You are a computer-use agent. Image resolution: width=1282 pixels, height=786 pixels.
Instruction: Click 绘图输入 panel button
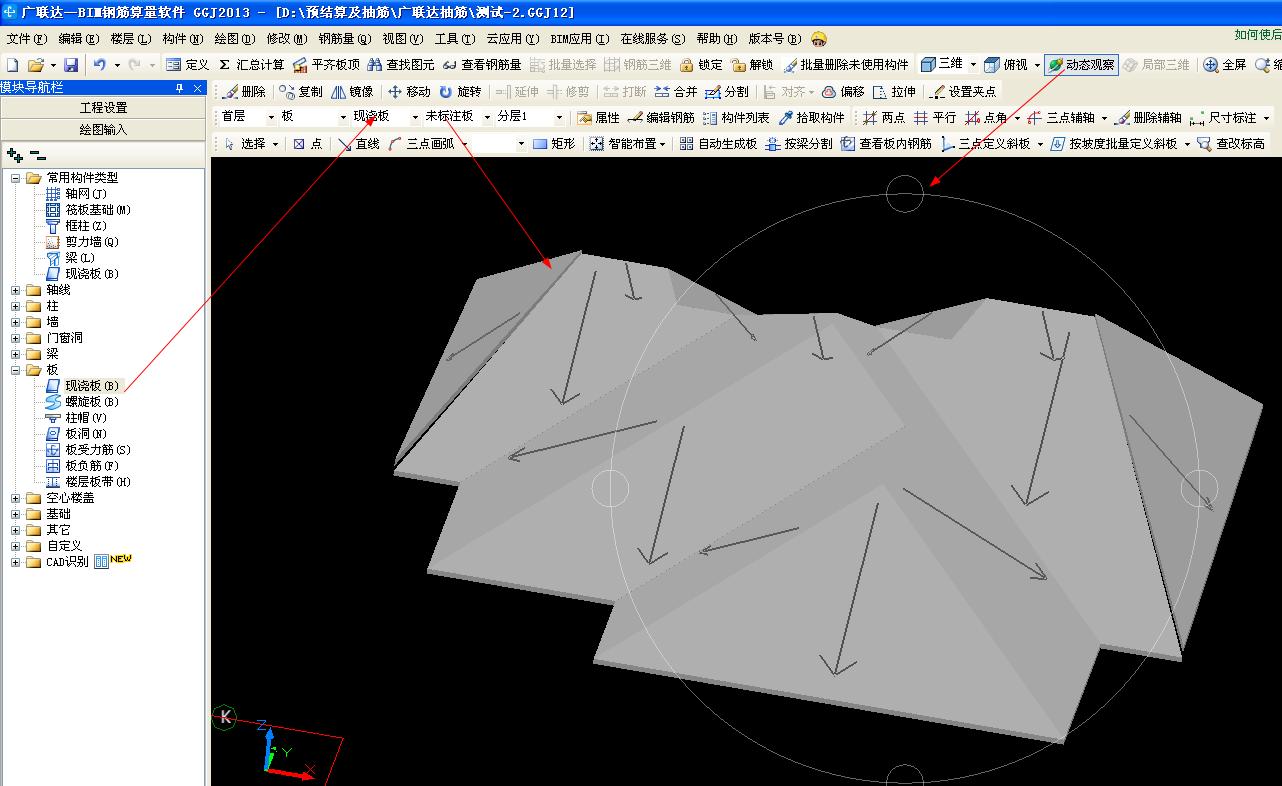(x=103, y=130)
